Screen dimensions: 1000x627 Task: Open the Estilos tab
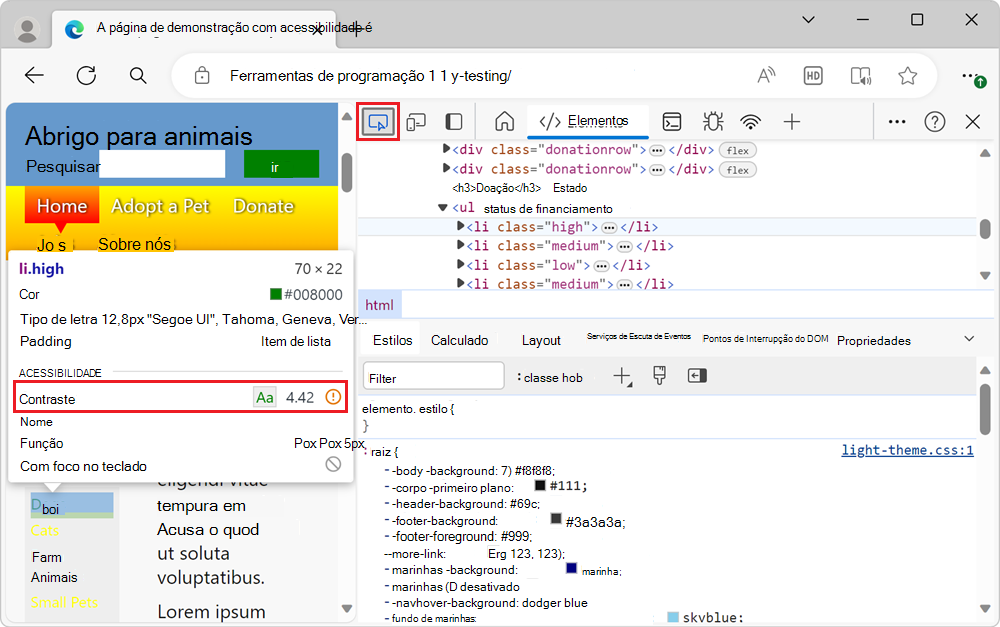(x=393, y=341)
